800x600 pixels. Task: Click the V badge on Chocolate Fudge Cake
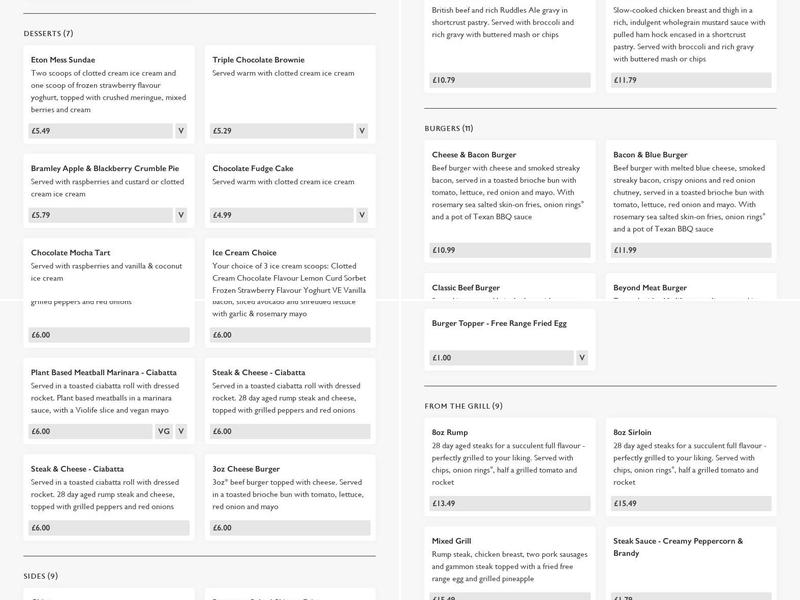click(x=362, y=215)
